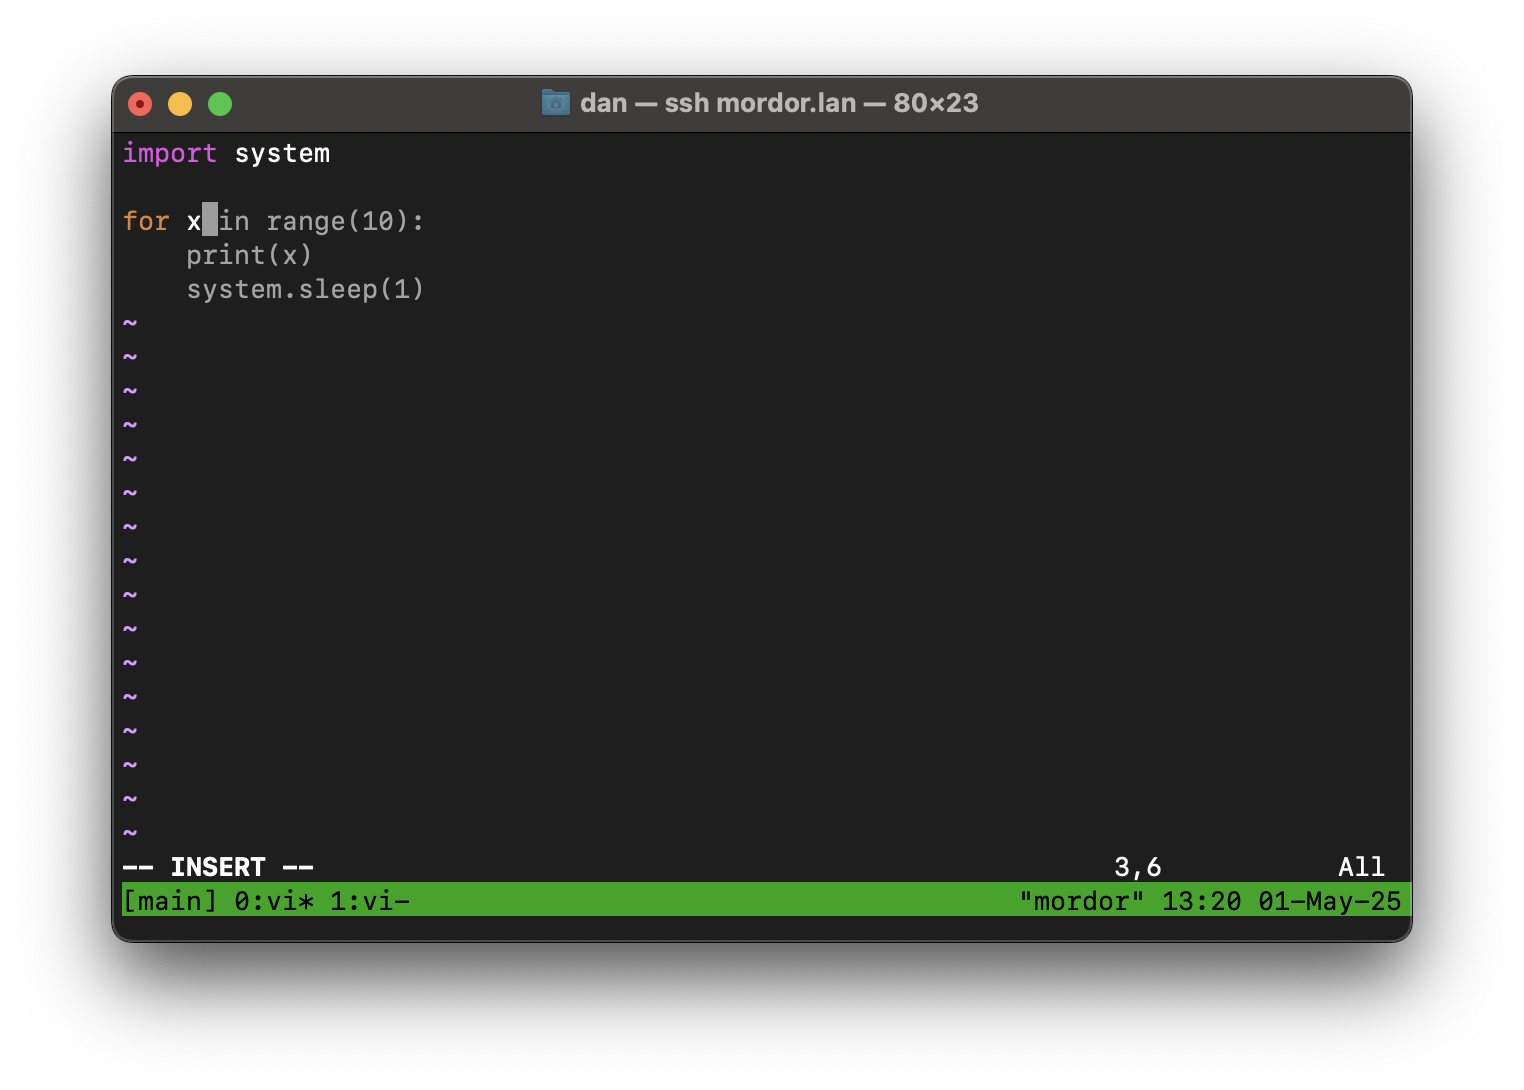Click the "system.sleep(1)" statement
This screenshot has height=1090, width=1524.
(305, 289)
